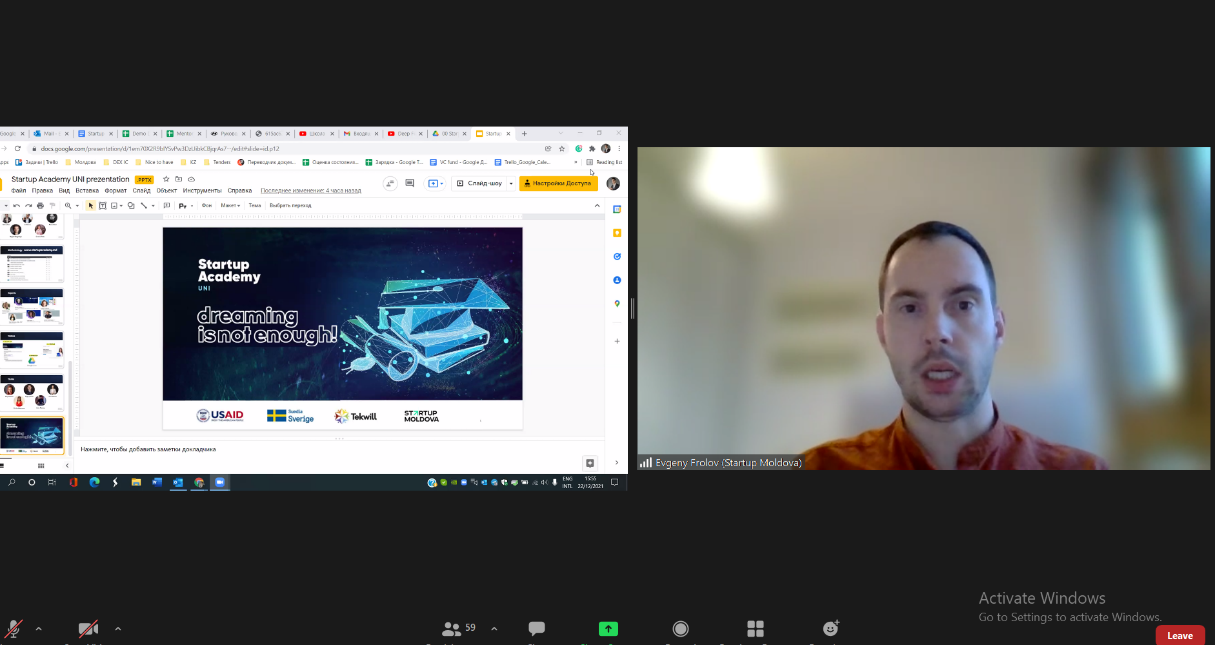Click the Chrome icon in Windows taskbar
This screenshot has width=1215, height=645.
(x=199, y=482)
